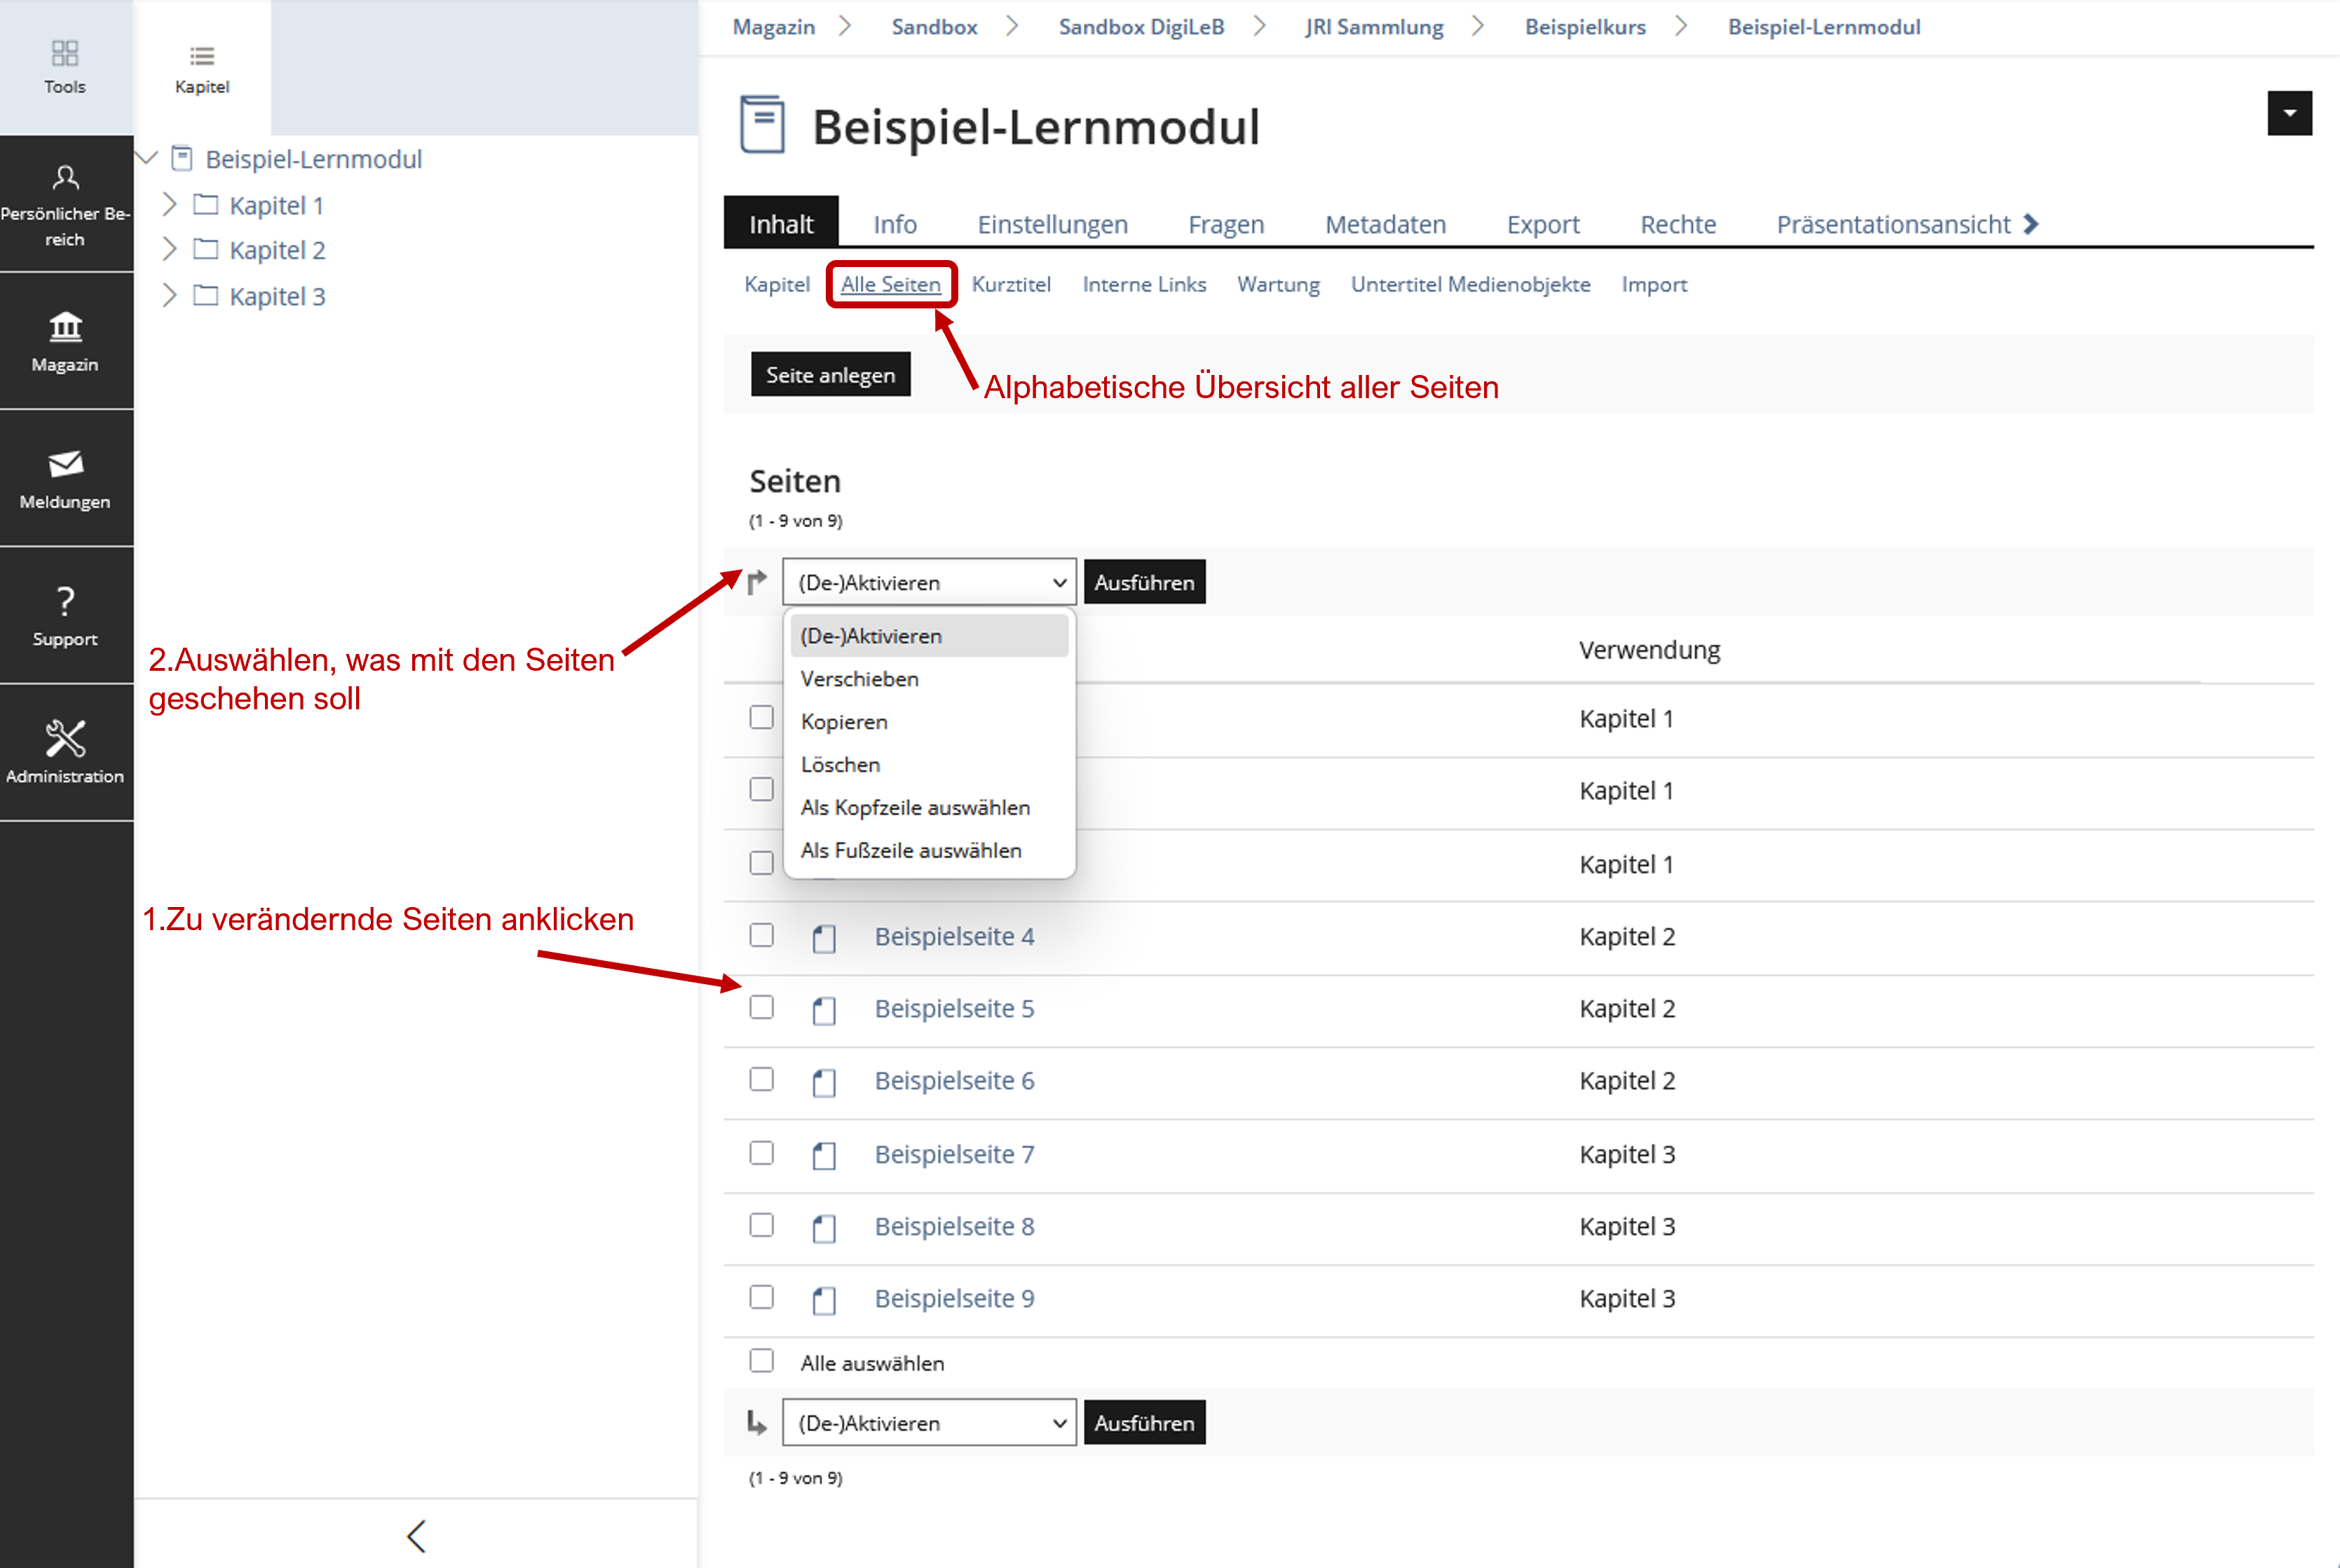The width and height of the screenshot is (2340, 1568).
Task: Collapse the sidebar with left chevron
Action: pos(417,1536)
